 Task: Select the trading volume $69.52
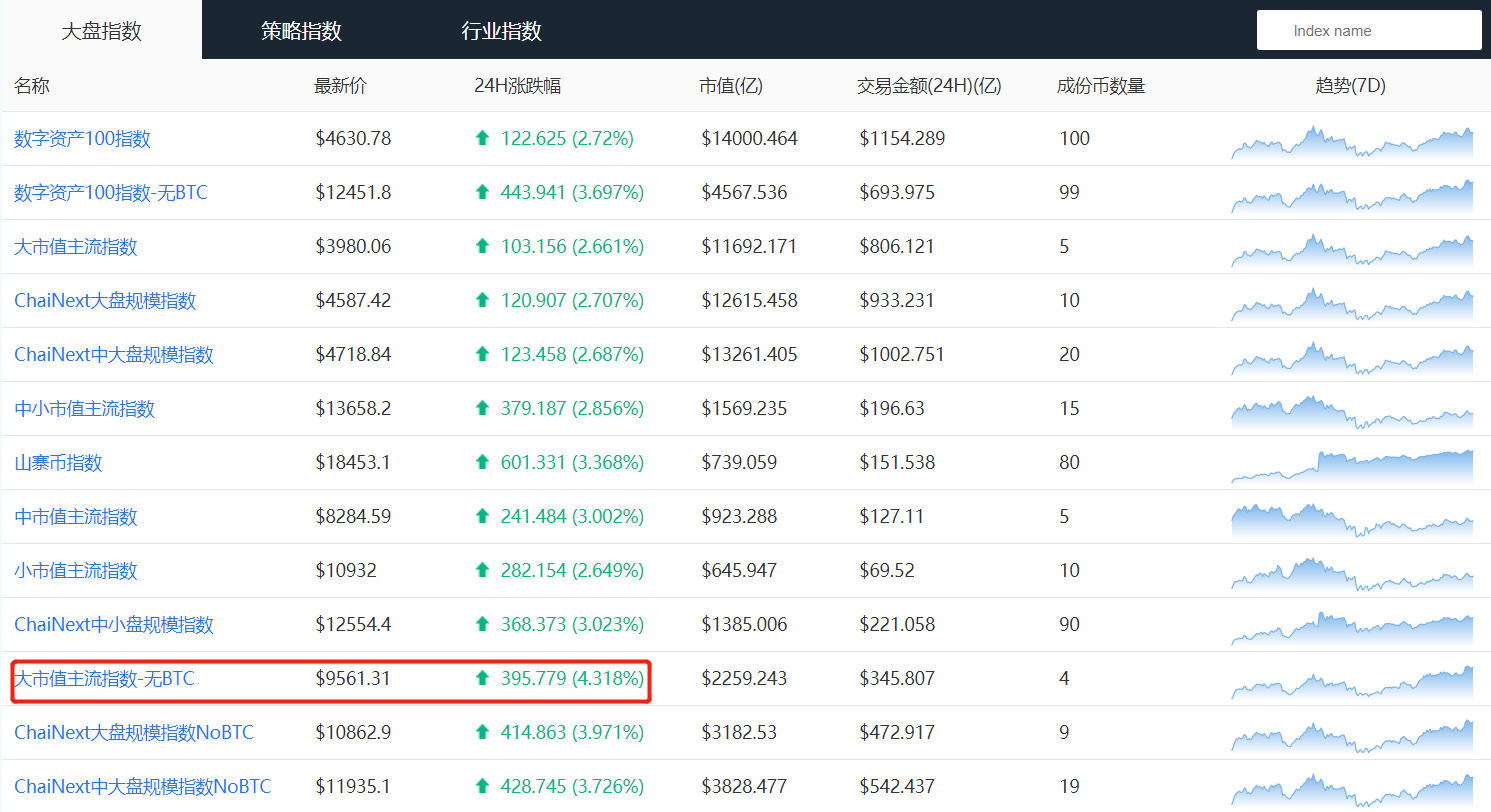point(887,571)
